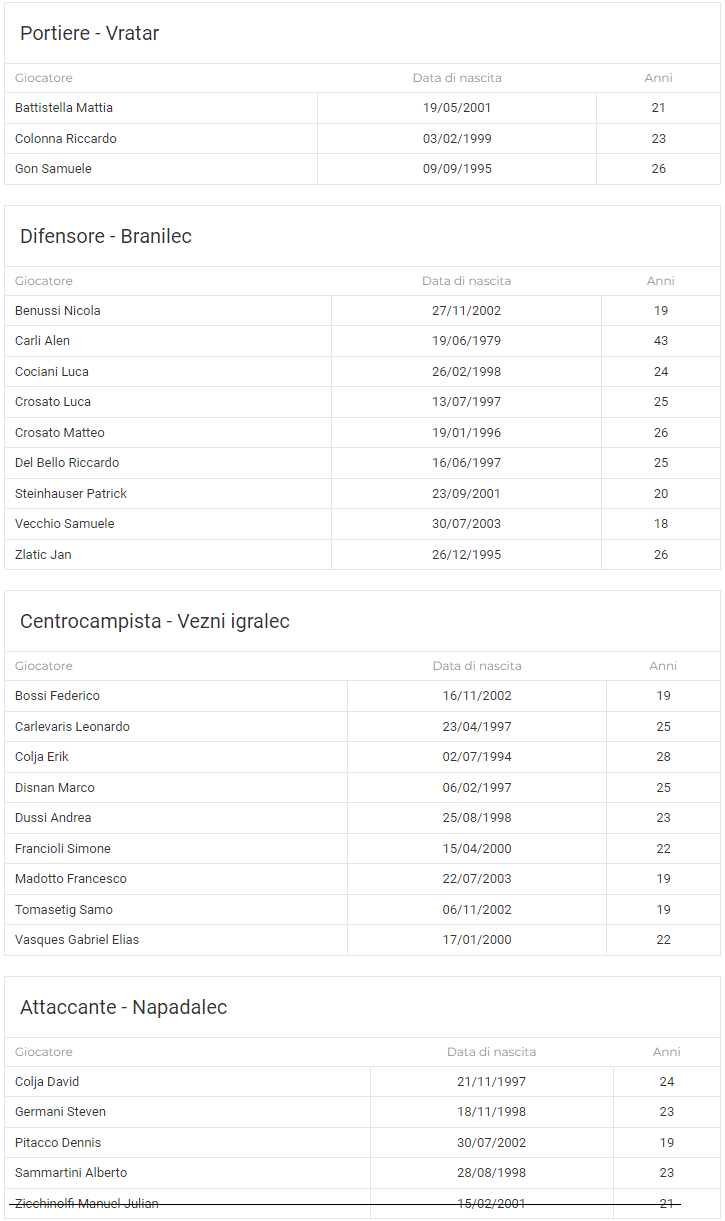Click on Vasques Gabriel Elias
This screenshot has width=725, height=1221.
coord(77,940)
